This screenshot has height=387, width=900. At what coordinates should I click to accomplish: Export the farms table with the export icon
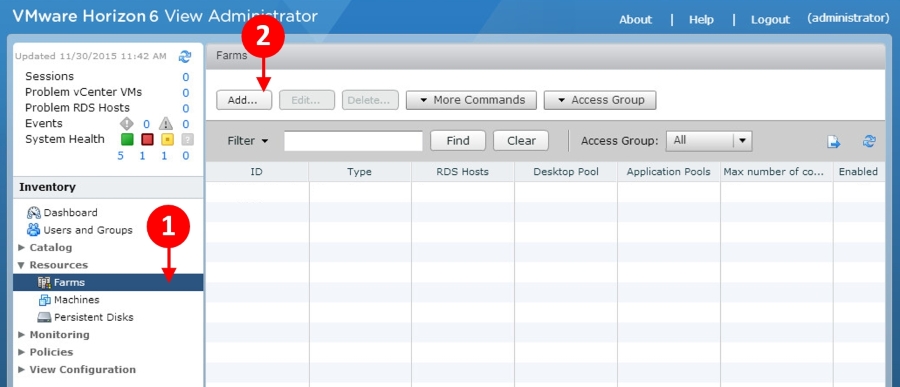point(833,142)
